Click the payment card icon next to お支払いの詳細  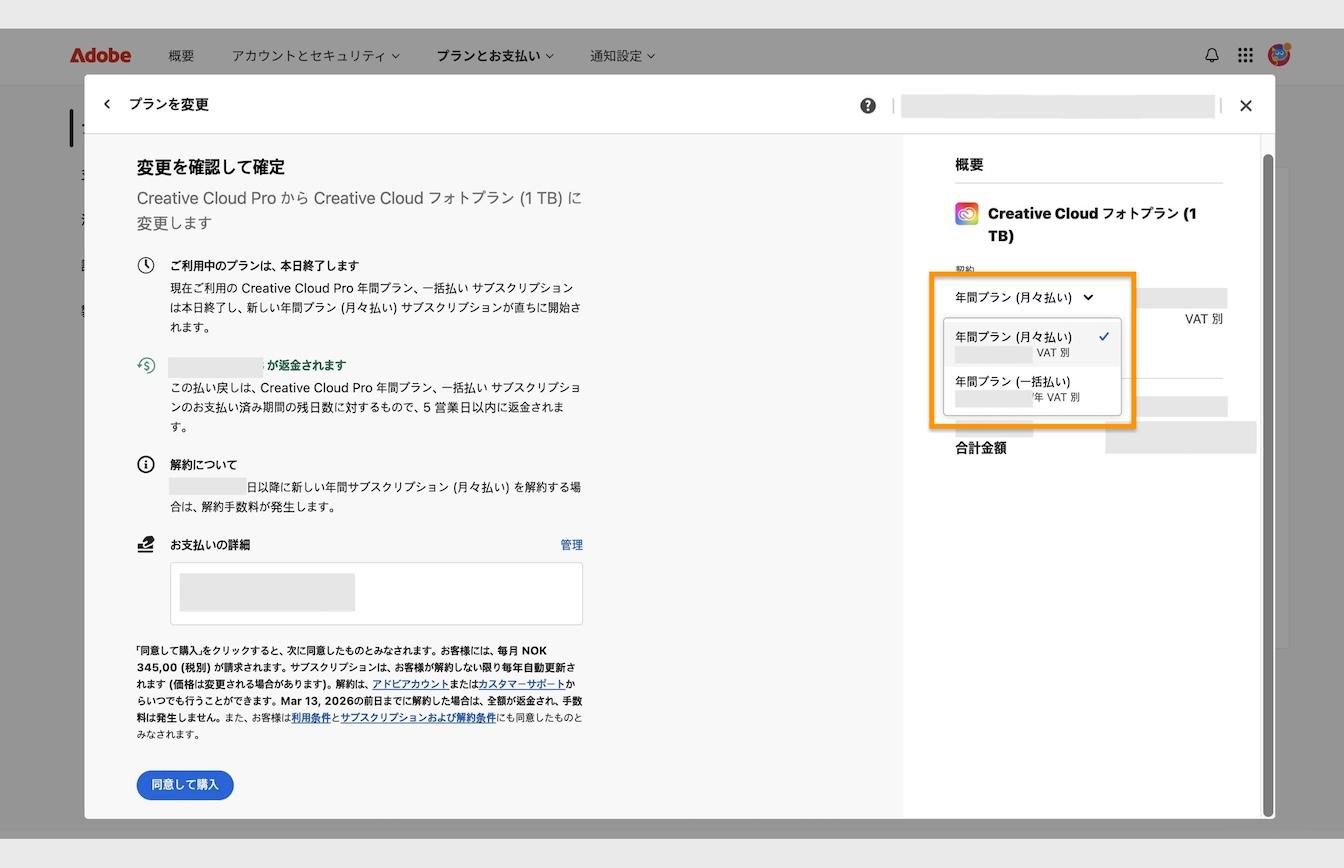pos(146,544)
